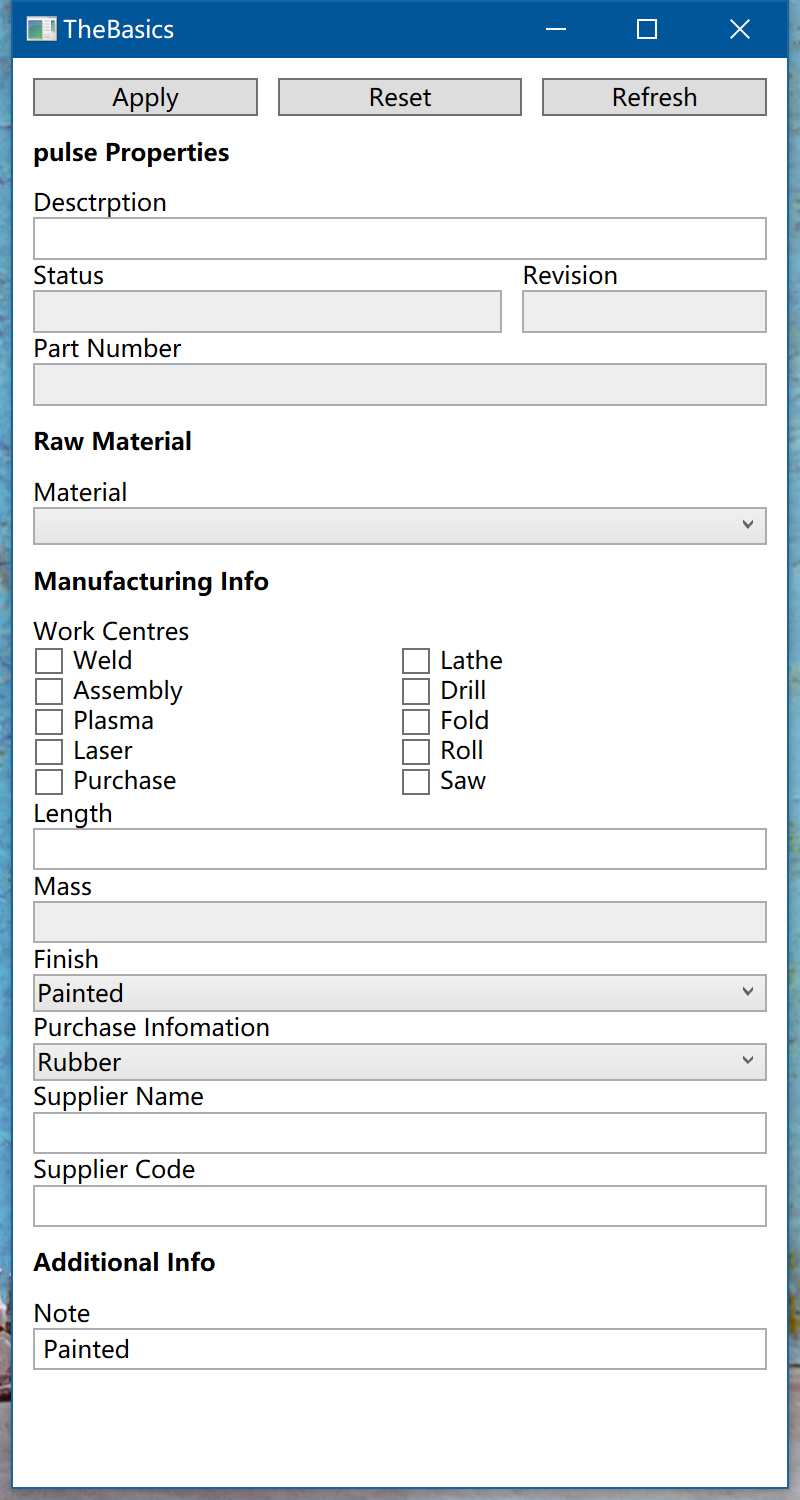This screenshot has width=800, height=1500.
Task: Toggle the Laser checkbox
Action: point(49,751)
